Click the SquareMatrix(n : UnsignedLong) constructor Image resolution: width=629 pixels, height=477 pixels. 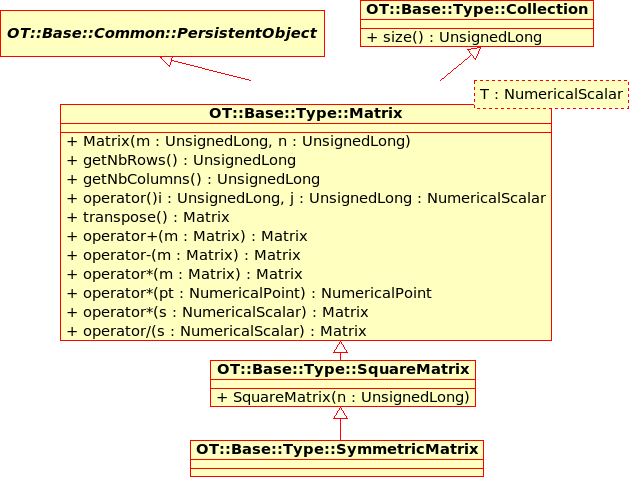pos(342,397)
